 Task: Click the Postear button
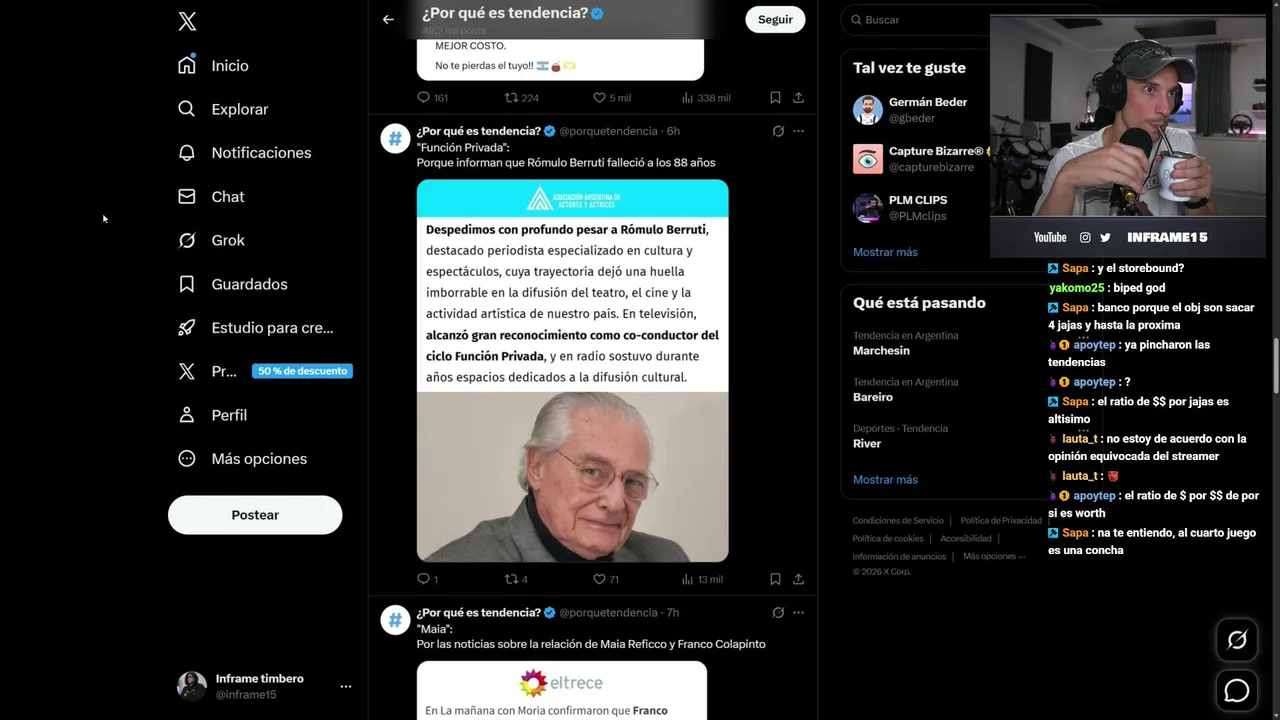point(255,515)
